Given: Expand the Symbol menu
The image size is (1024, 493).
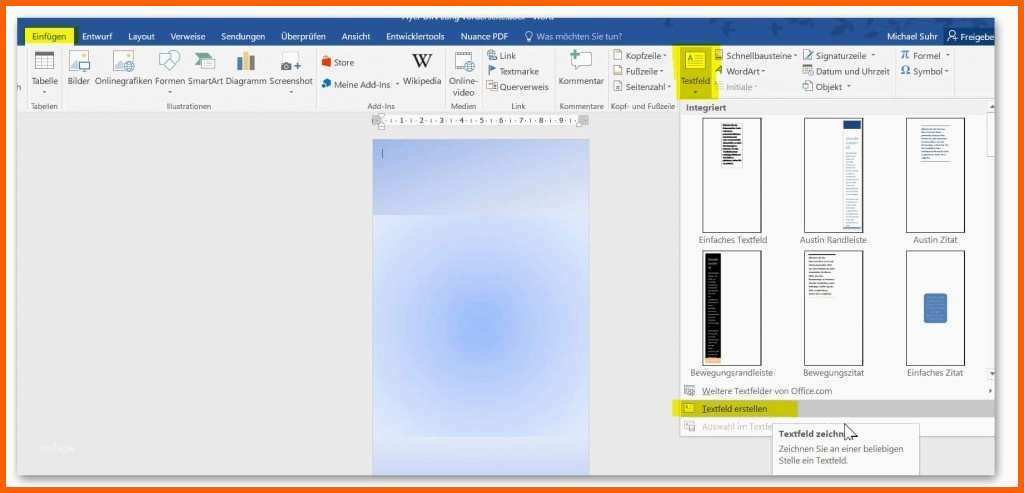Looking at the screenshot, I should (925, 71).
